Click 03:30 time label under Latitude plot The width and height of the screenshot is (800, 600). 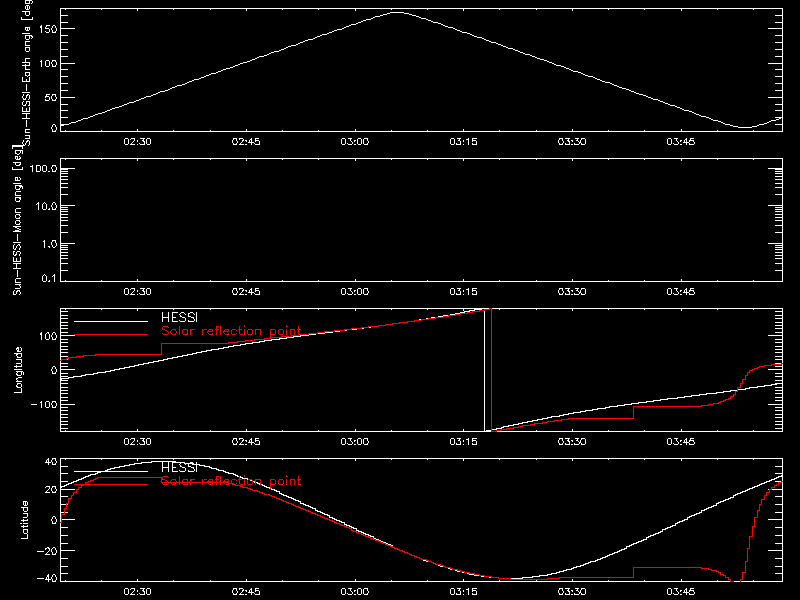tap(572, 592)
